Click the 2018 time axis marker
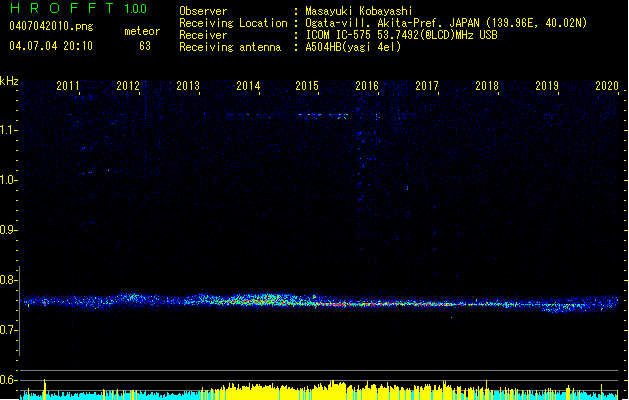 point(487,86)
